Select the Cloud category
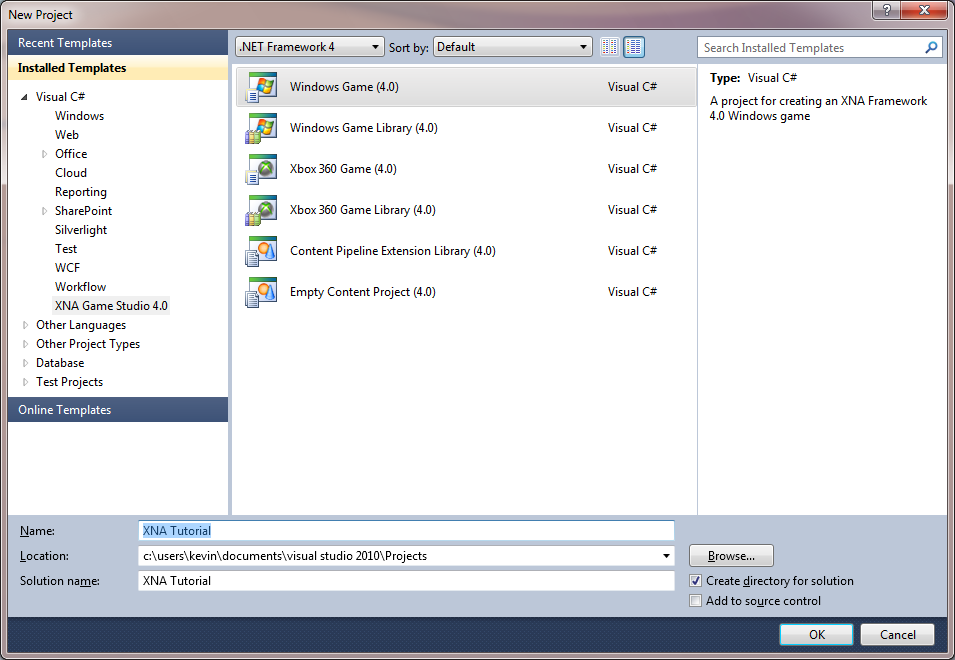The height and width of the screenshot is (660, 955). [71, 173]
